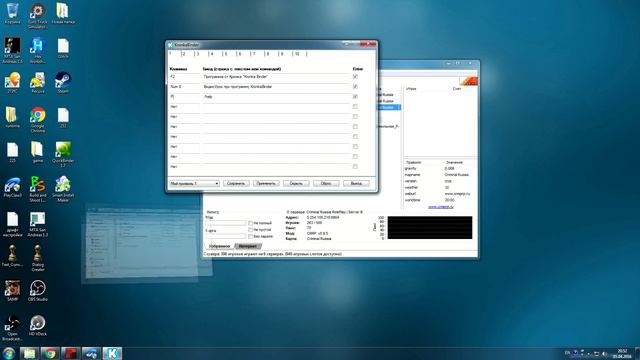Open 'Избранное' tab in SA-MP window
This screenshot has height=360, width=640.
coord(220,246)
